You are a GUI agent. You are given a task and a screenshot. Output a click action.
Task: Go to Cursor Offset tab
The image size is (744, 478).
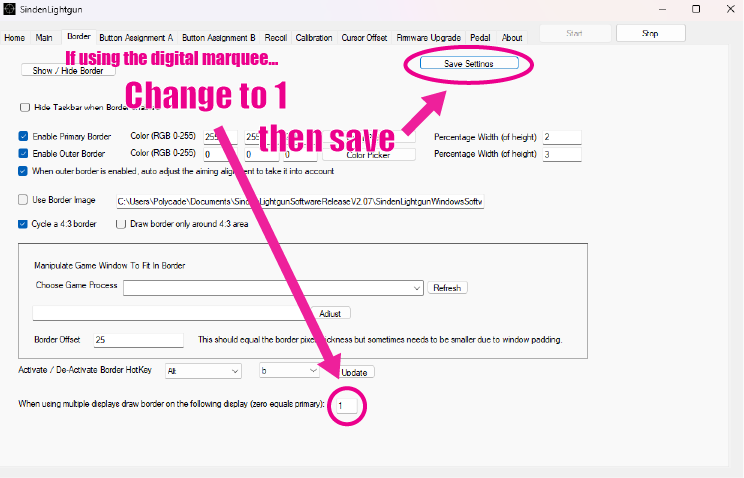tap(364, 37)
